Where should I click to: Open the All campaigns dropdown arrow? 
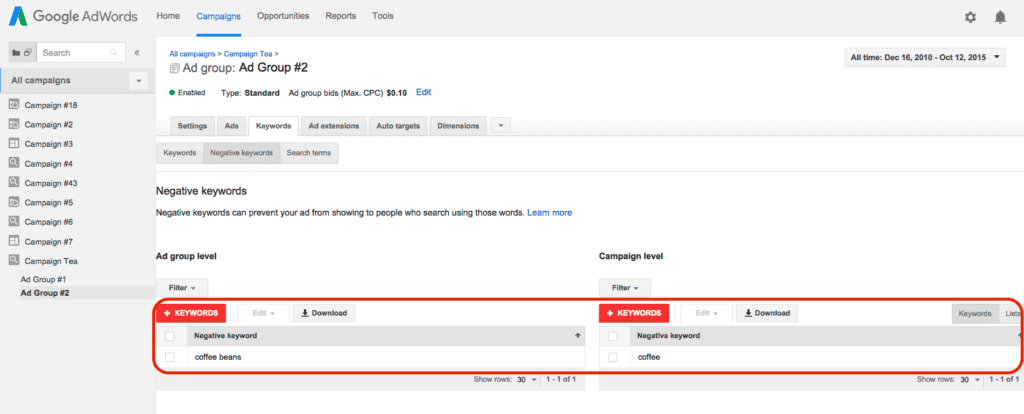(138, 81)
